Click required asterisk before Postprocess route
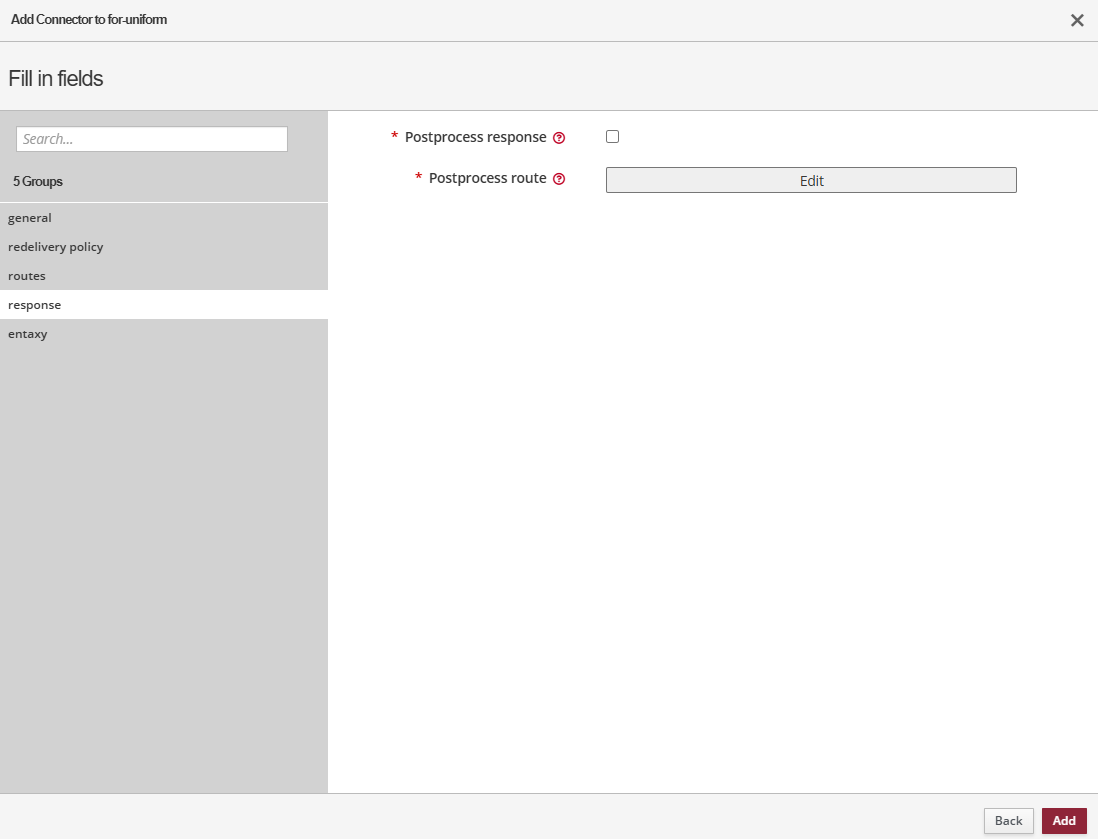This screenshot has width=1098, height=839. (418, 178)
